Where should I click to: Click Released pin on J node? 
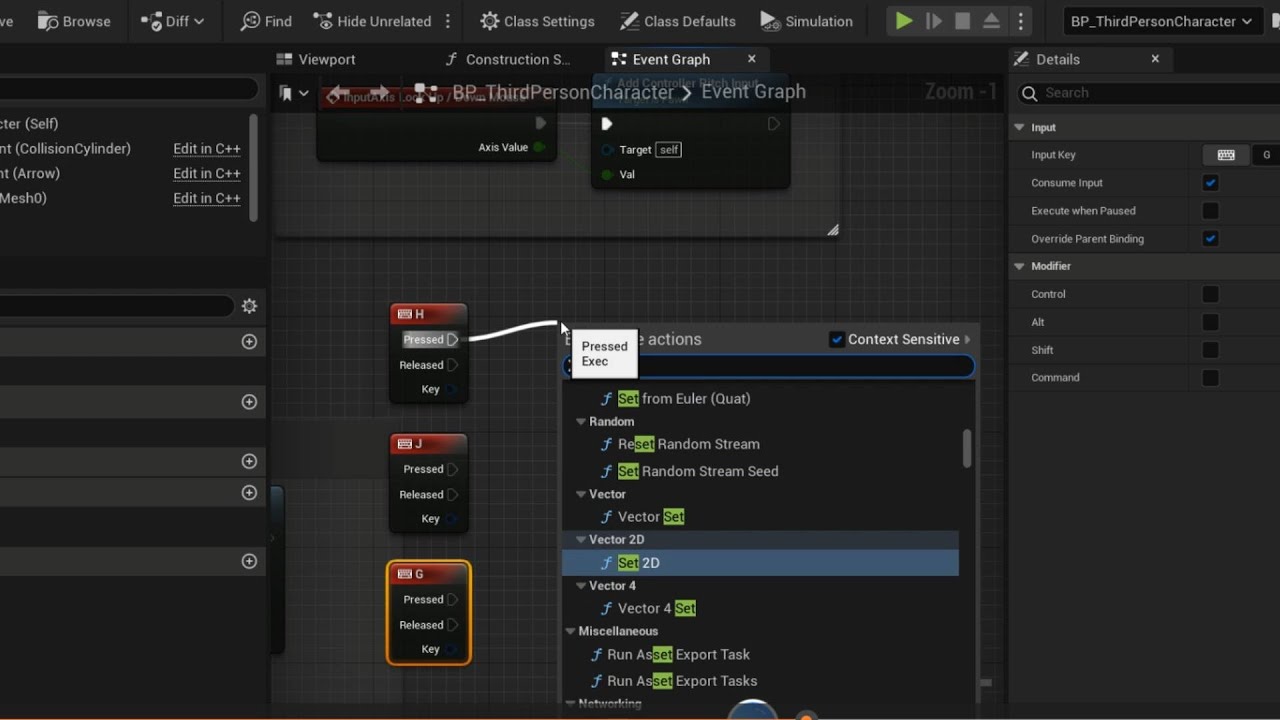point(453,494)
